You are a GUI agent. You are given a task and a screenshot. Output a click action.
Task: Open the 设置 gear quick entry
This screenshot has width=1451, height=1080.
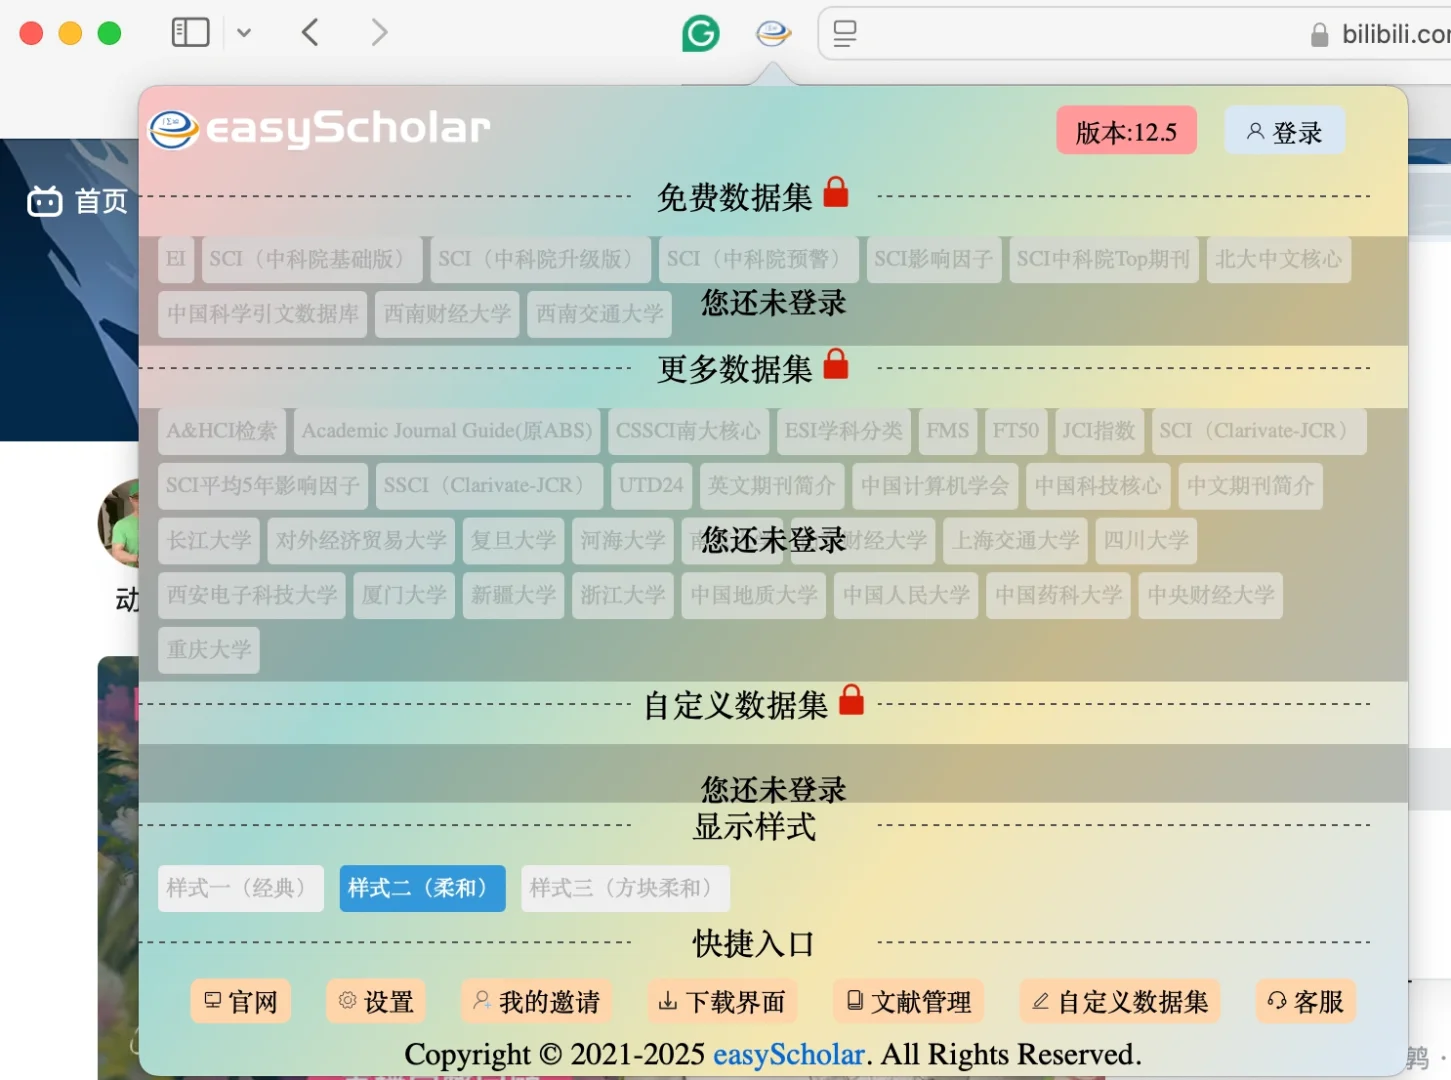(375, 1001)
